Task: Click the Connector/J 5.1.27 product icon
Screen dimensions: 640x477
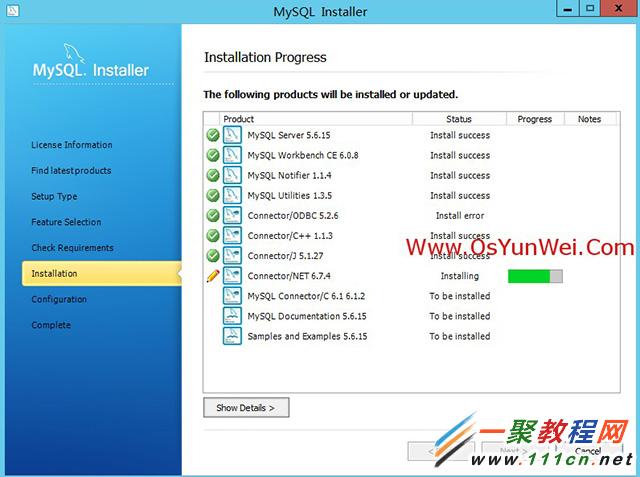Action: tap(232, 256)
